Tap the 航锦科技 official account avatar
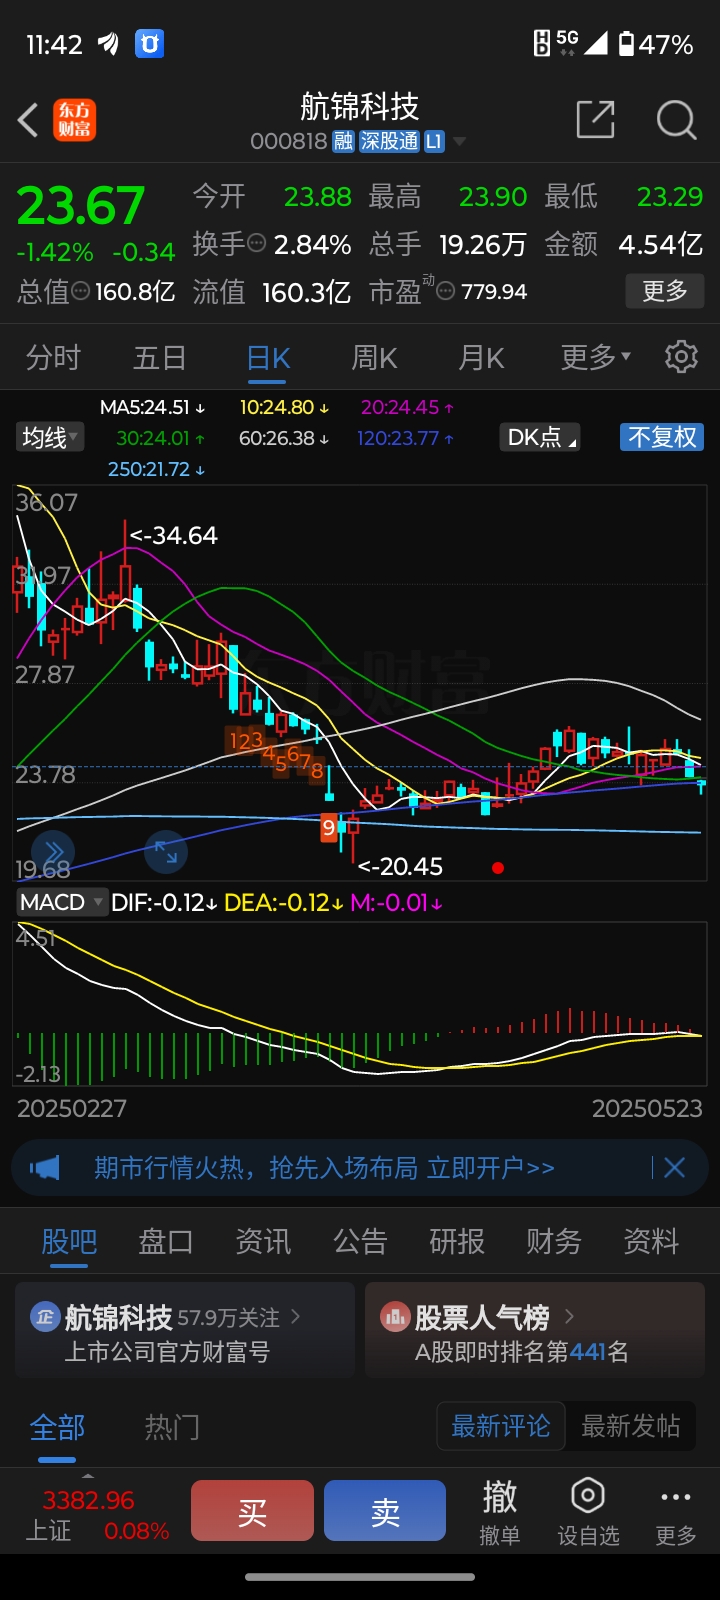 point(45,1317)
